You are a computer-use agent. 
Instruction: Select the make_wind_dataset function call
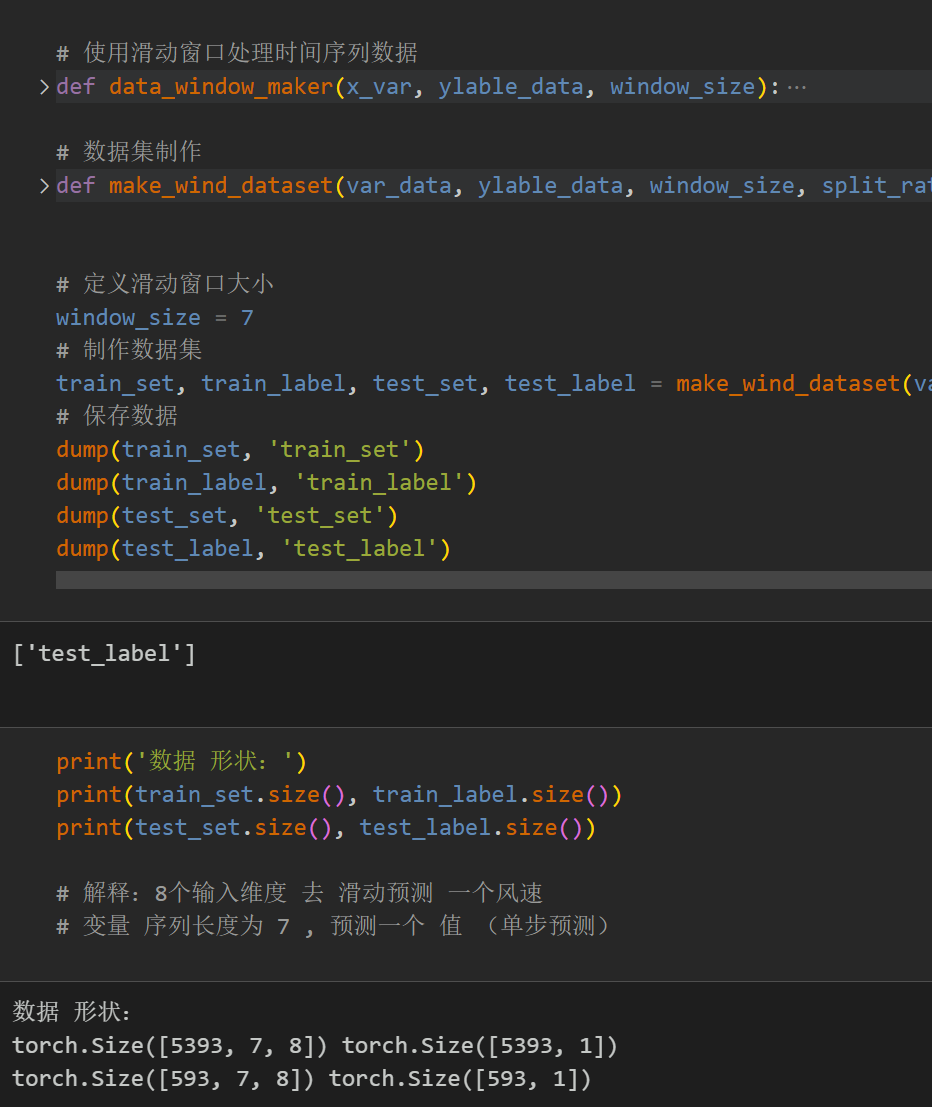pyautogui.click(x=788, y=383)
